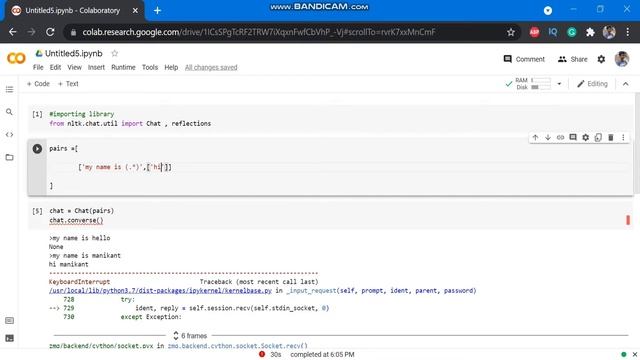Open Grammarly extension icon
This screenshot has width=640, height=360.
[572, 32]
